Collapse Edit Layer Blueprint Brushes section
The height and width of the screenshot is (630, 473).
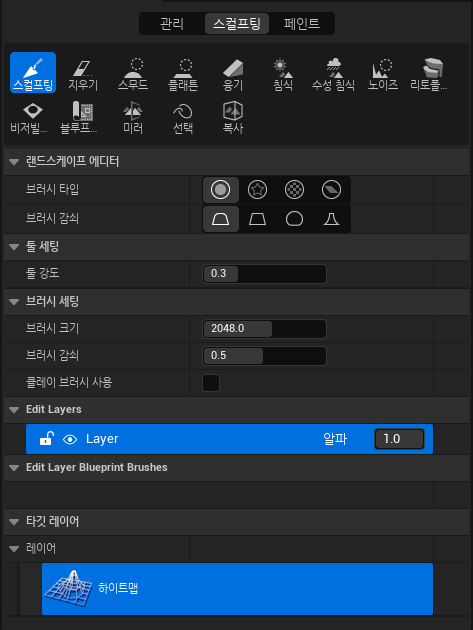coord(14,468)
